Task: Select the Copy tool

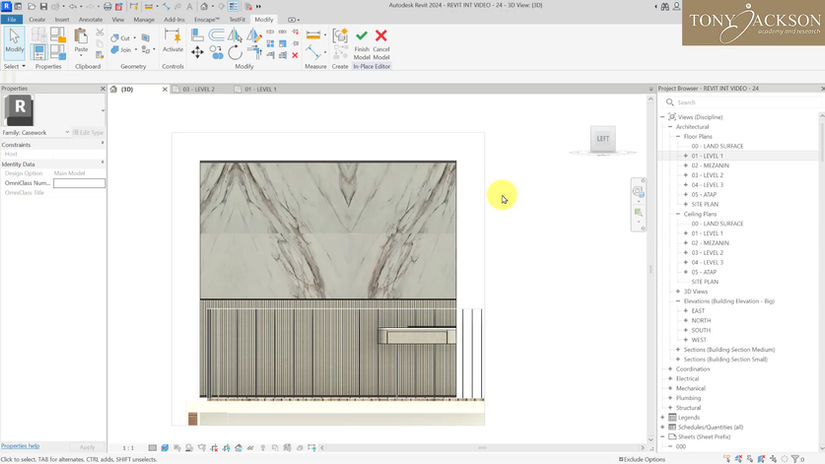Action: tap(216, 52)
